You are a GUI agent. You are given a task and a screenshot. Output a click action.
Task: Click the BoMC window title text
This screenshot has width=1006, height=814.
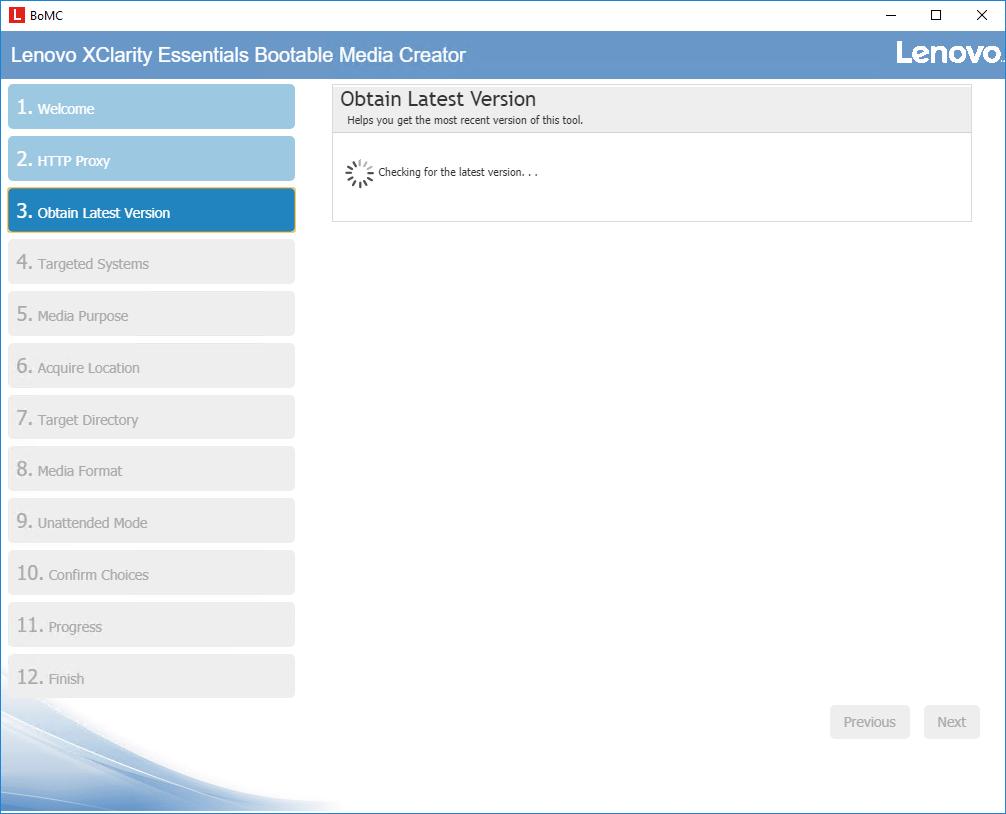click(x=46, y=16)
